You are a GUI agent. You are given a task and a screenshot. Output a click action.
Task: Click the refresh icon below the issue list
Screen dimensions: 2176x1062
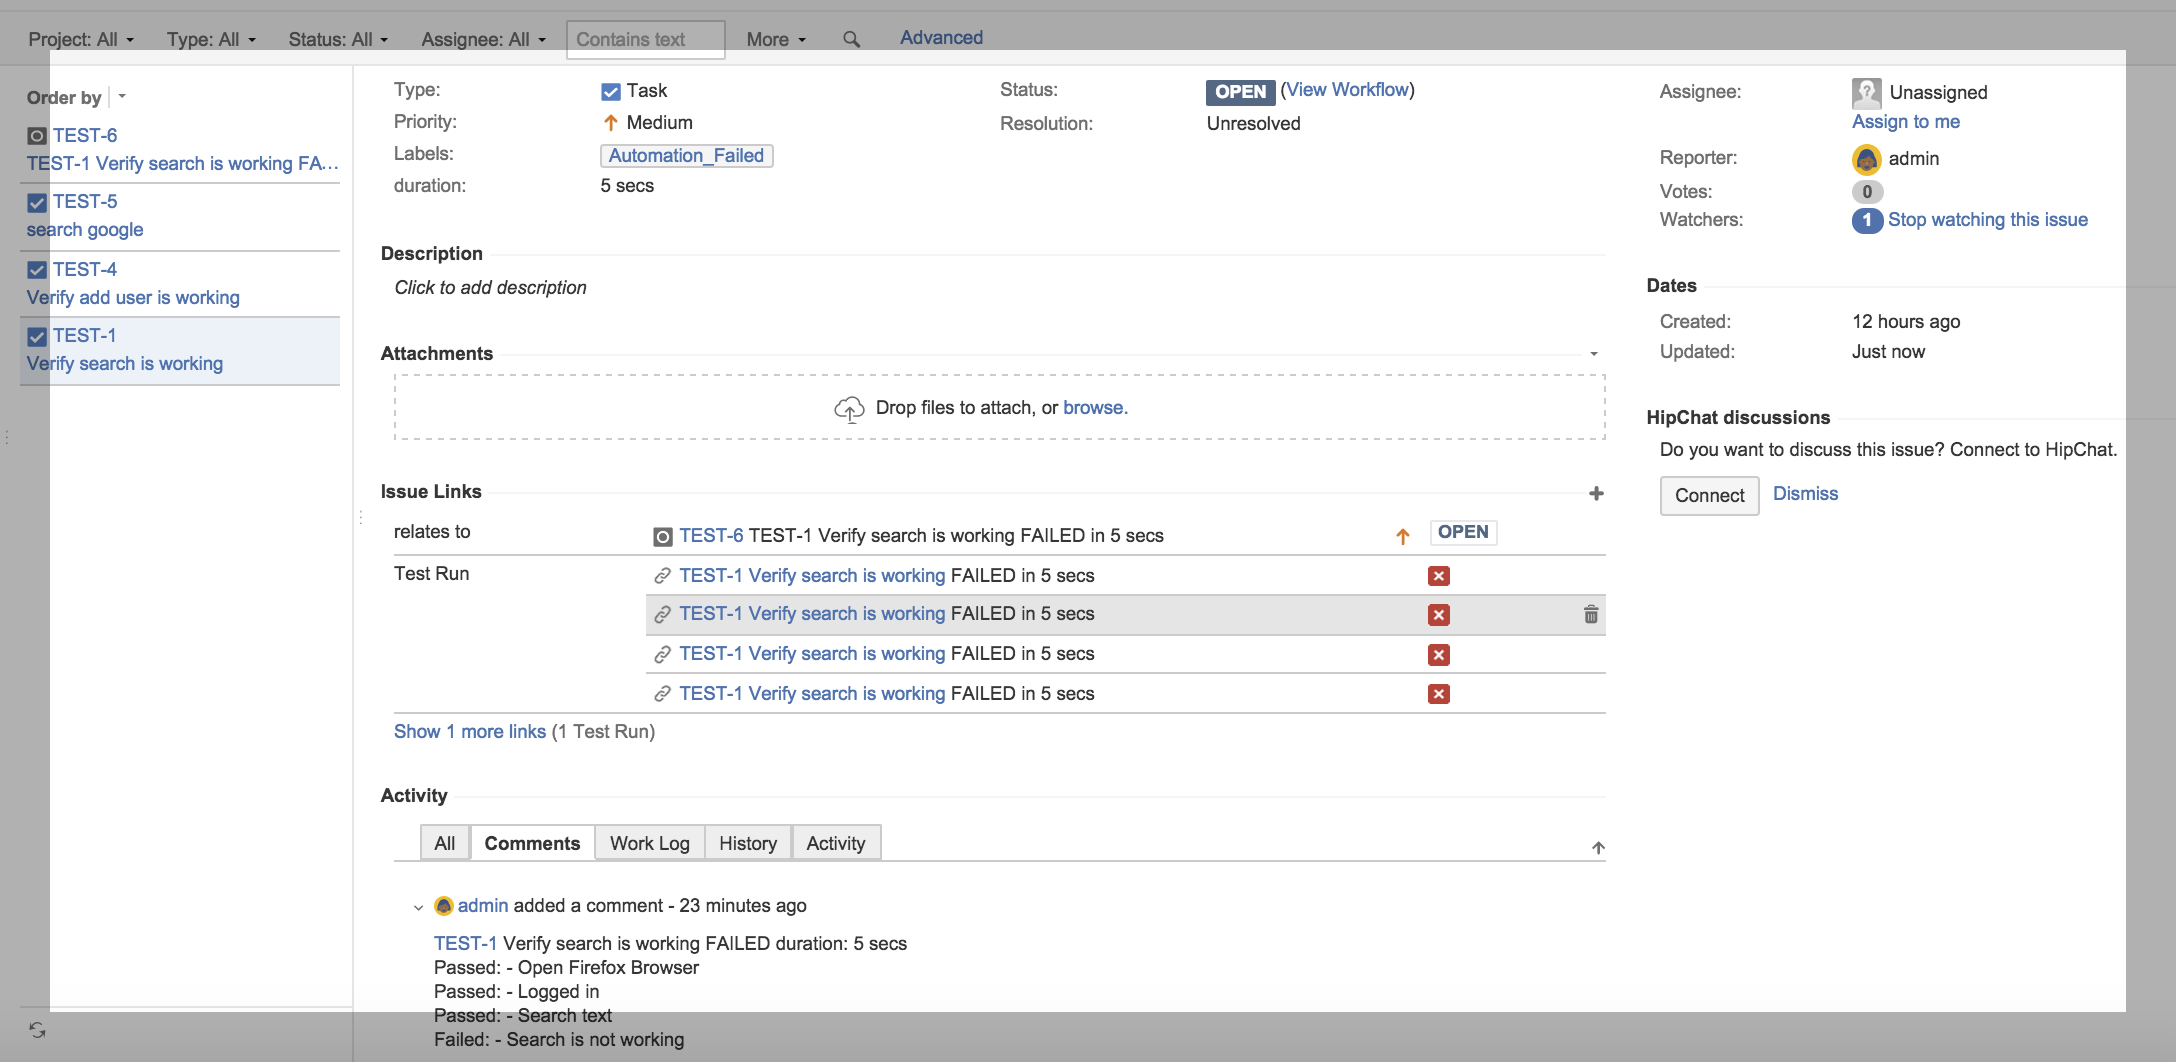37,1030
